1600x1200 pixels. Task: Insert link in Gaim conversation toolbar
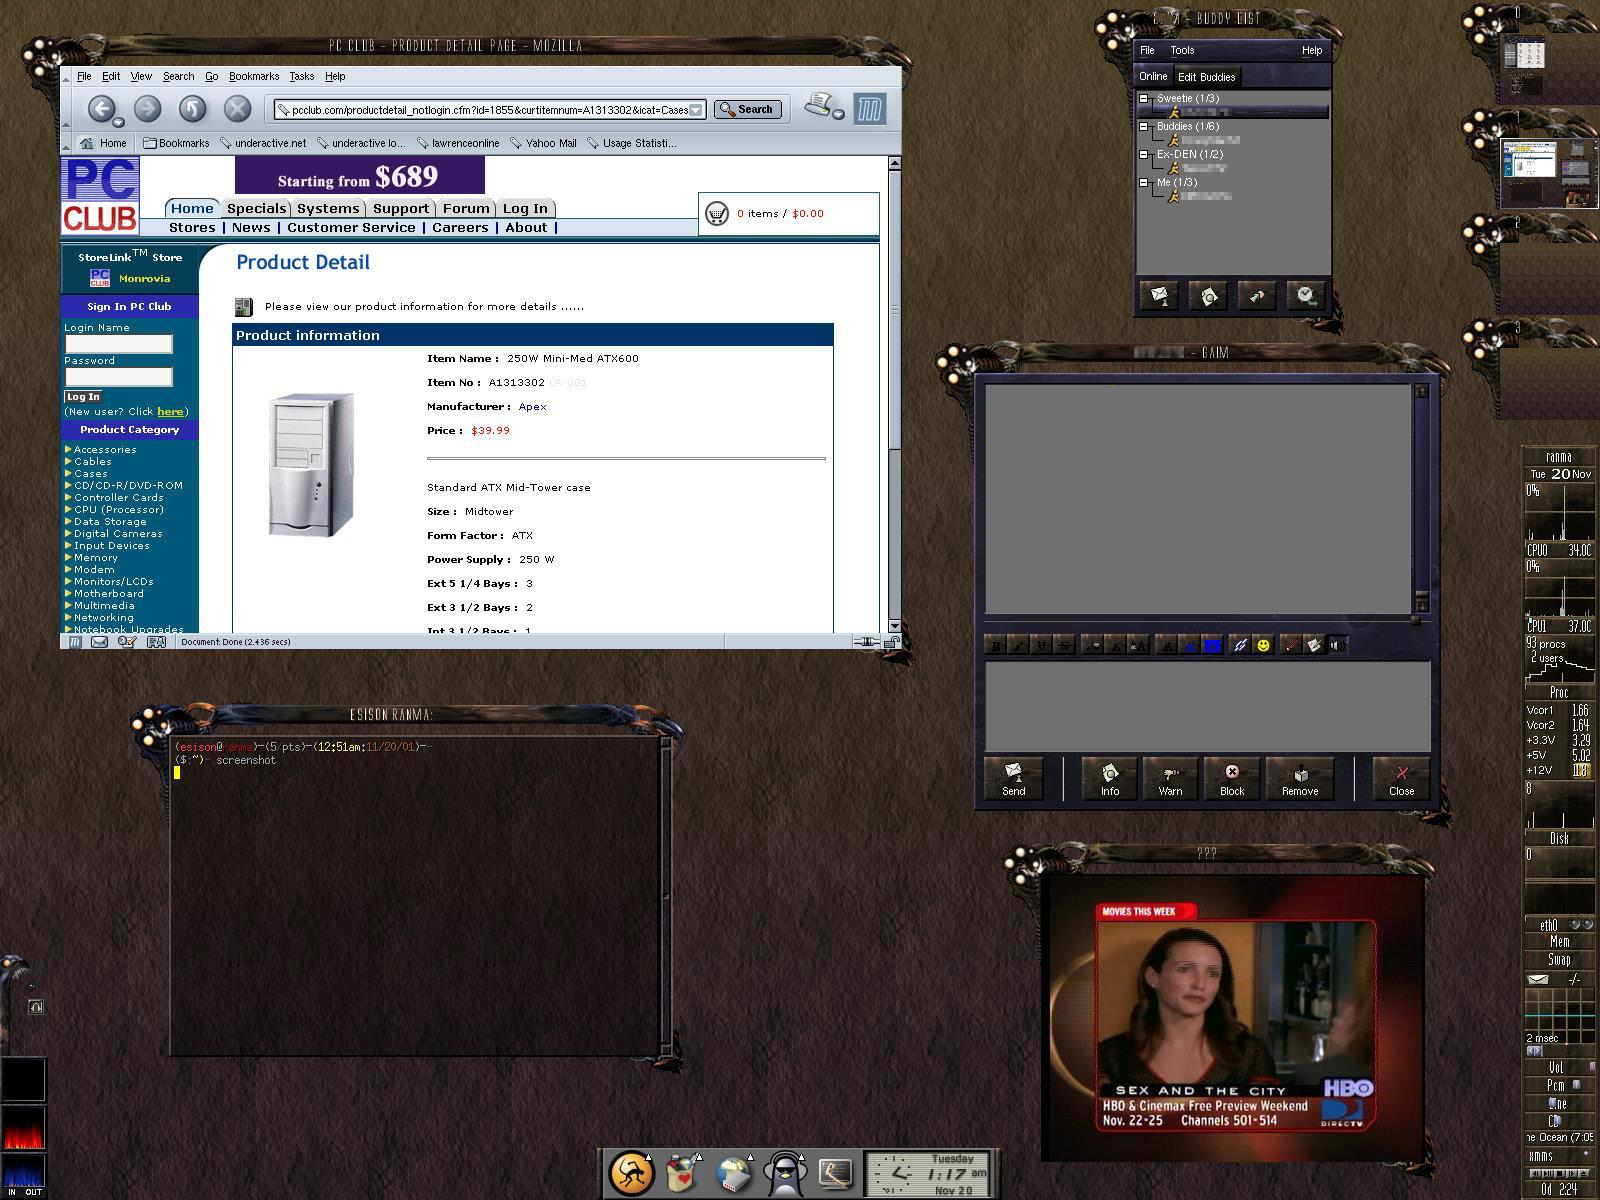pyautogui.click(x=1240, y=646)
